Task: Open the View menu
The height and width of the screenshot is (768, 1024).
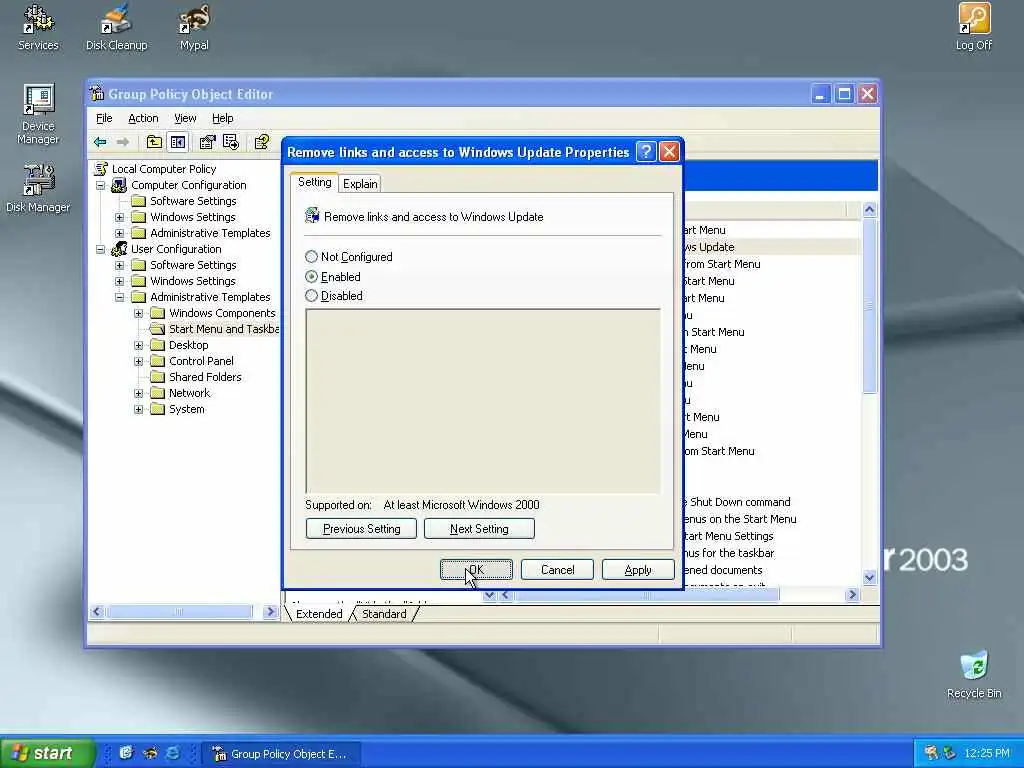Action: pos(185,118)
